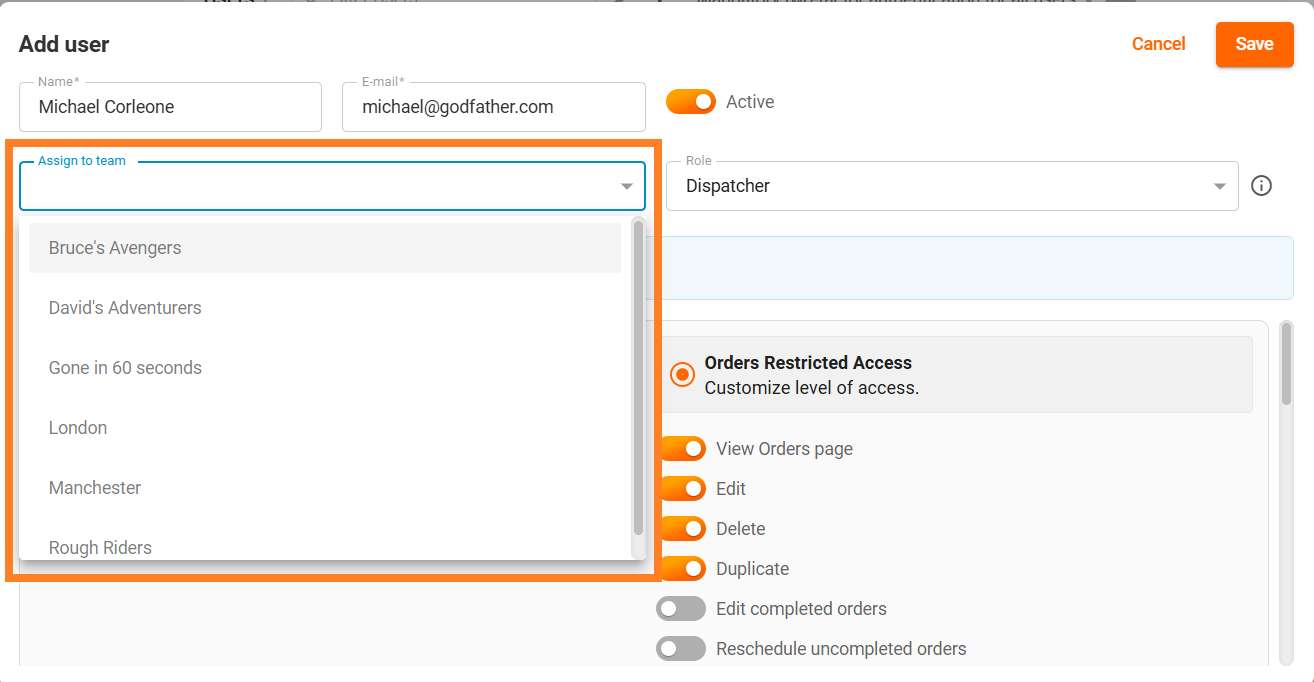Disable the Delete orders toggle
The image size is (1314, 682).
pos(682,529)
